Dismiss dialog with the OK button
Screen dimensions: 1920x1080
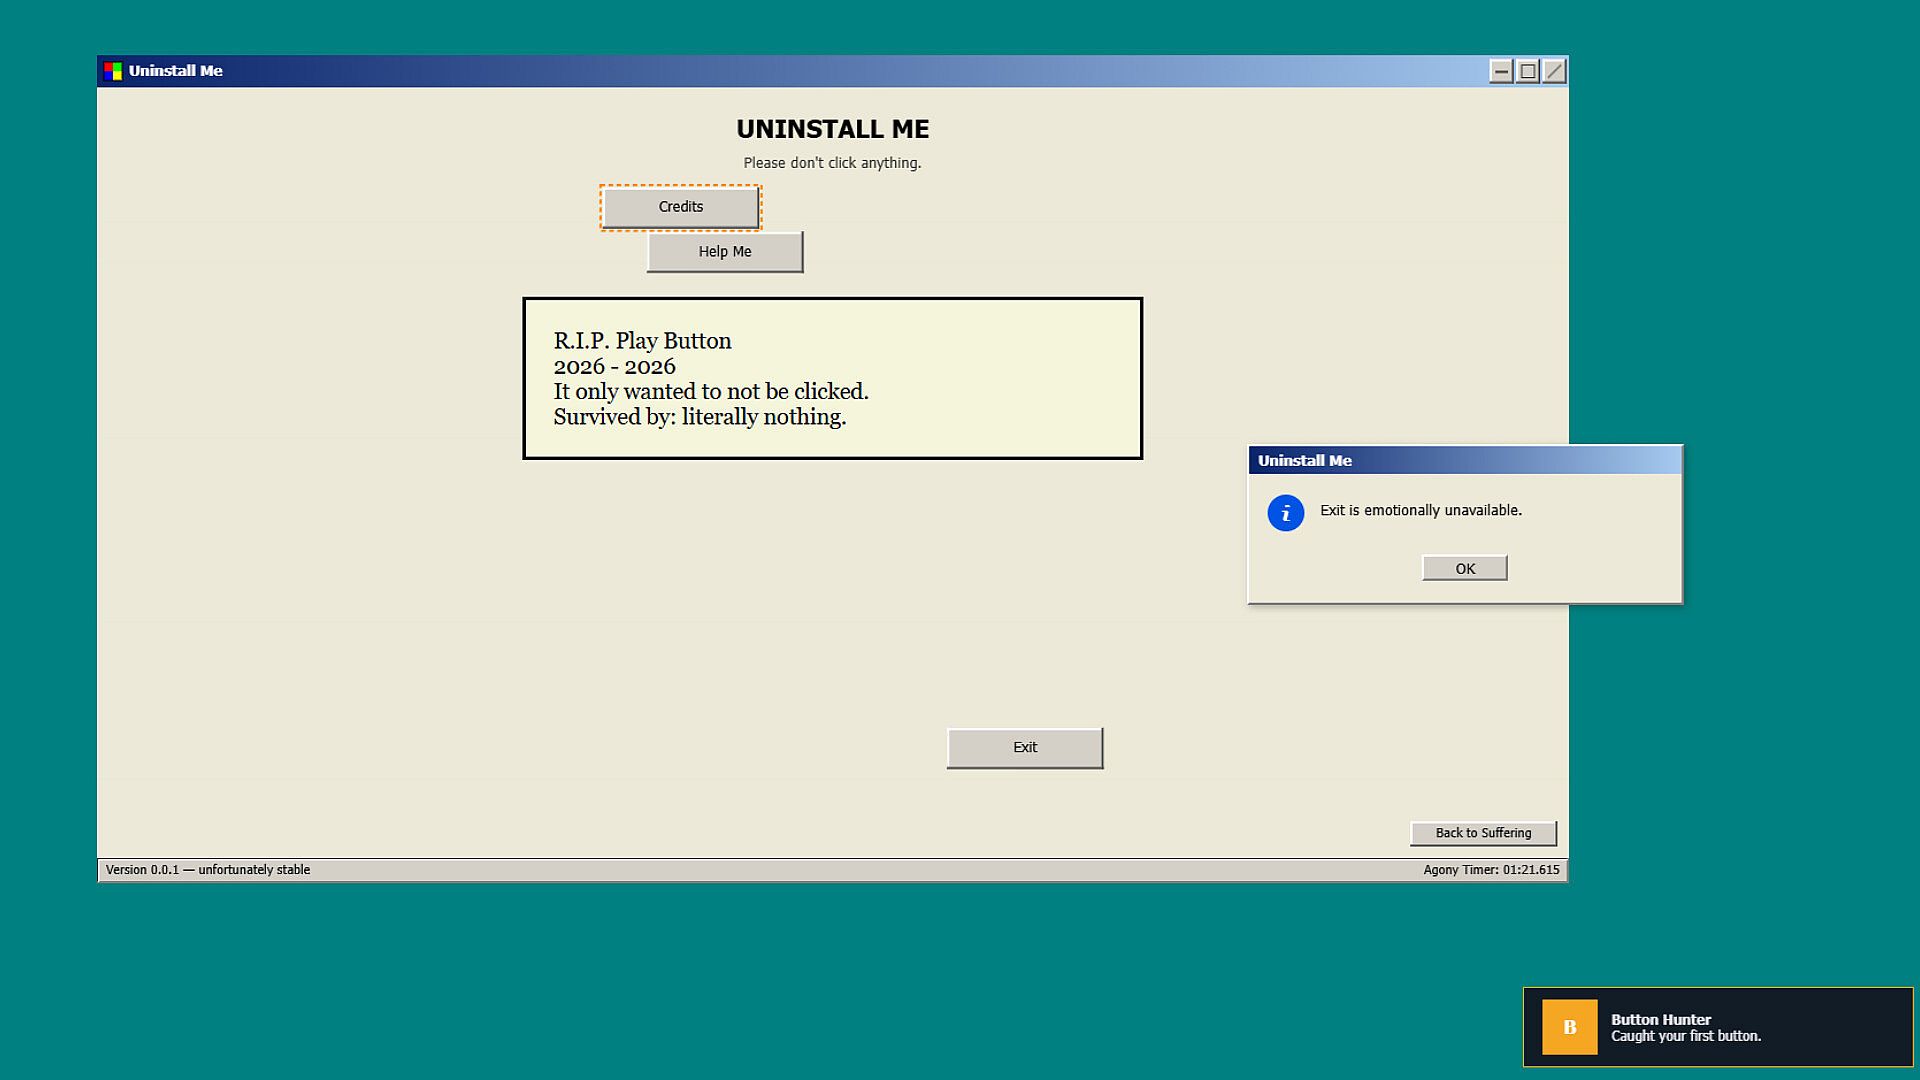coord(1465,568)
